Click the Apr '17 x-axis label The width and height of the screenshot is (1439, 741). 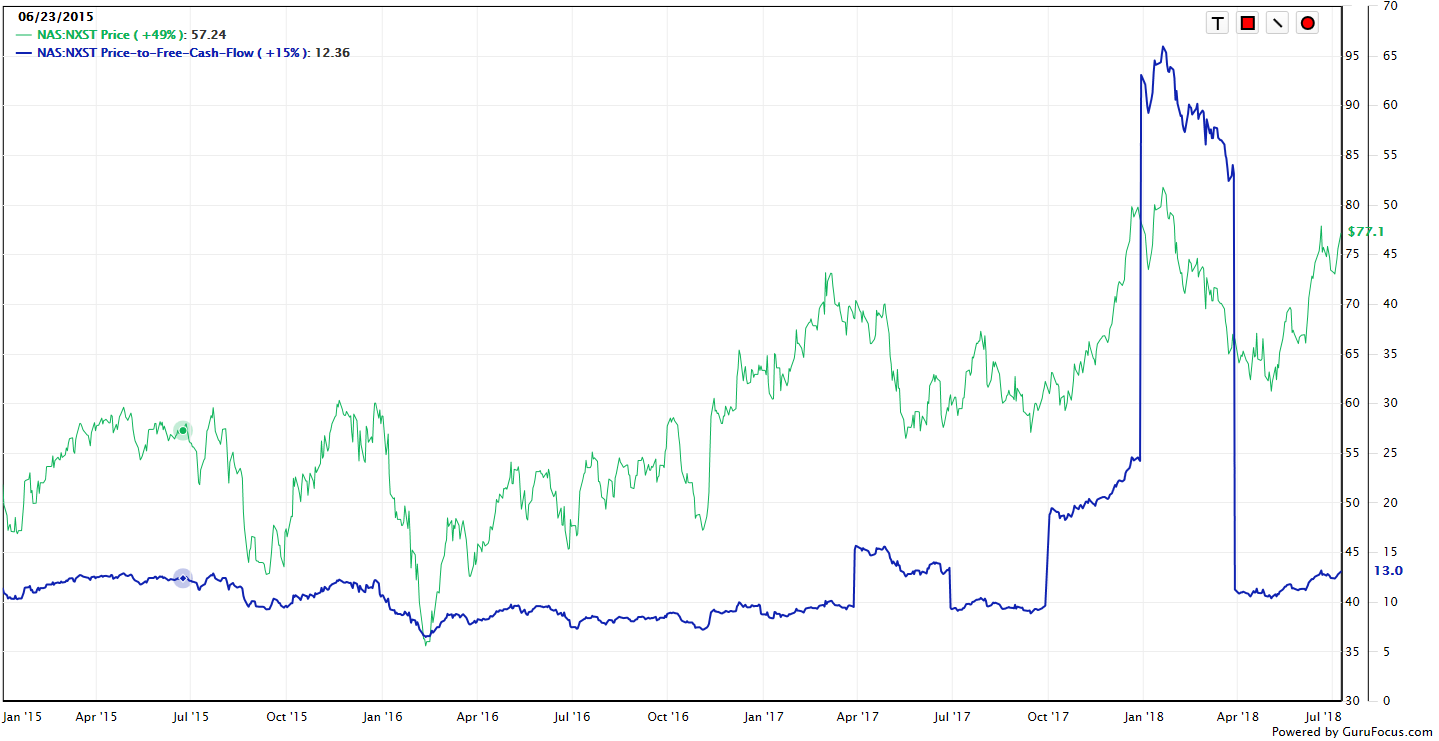pyautogui.click(x=857, y=716)
